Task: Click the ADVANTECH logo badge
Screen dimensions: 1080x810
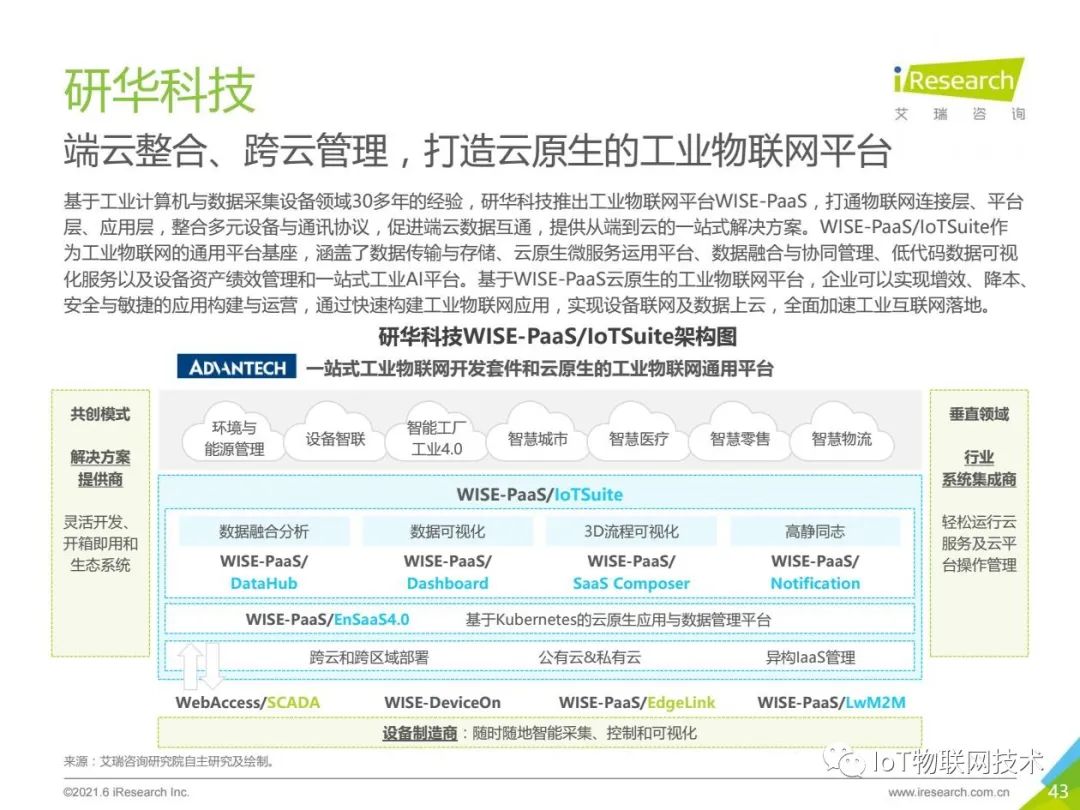Action: tap(236, 367)
